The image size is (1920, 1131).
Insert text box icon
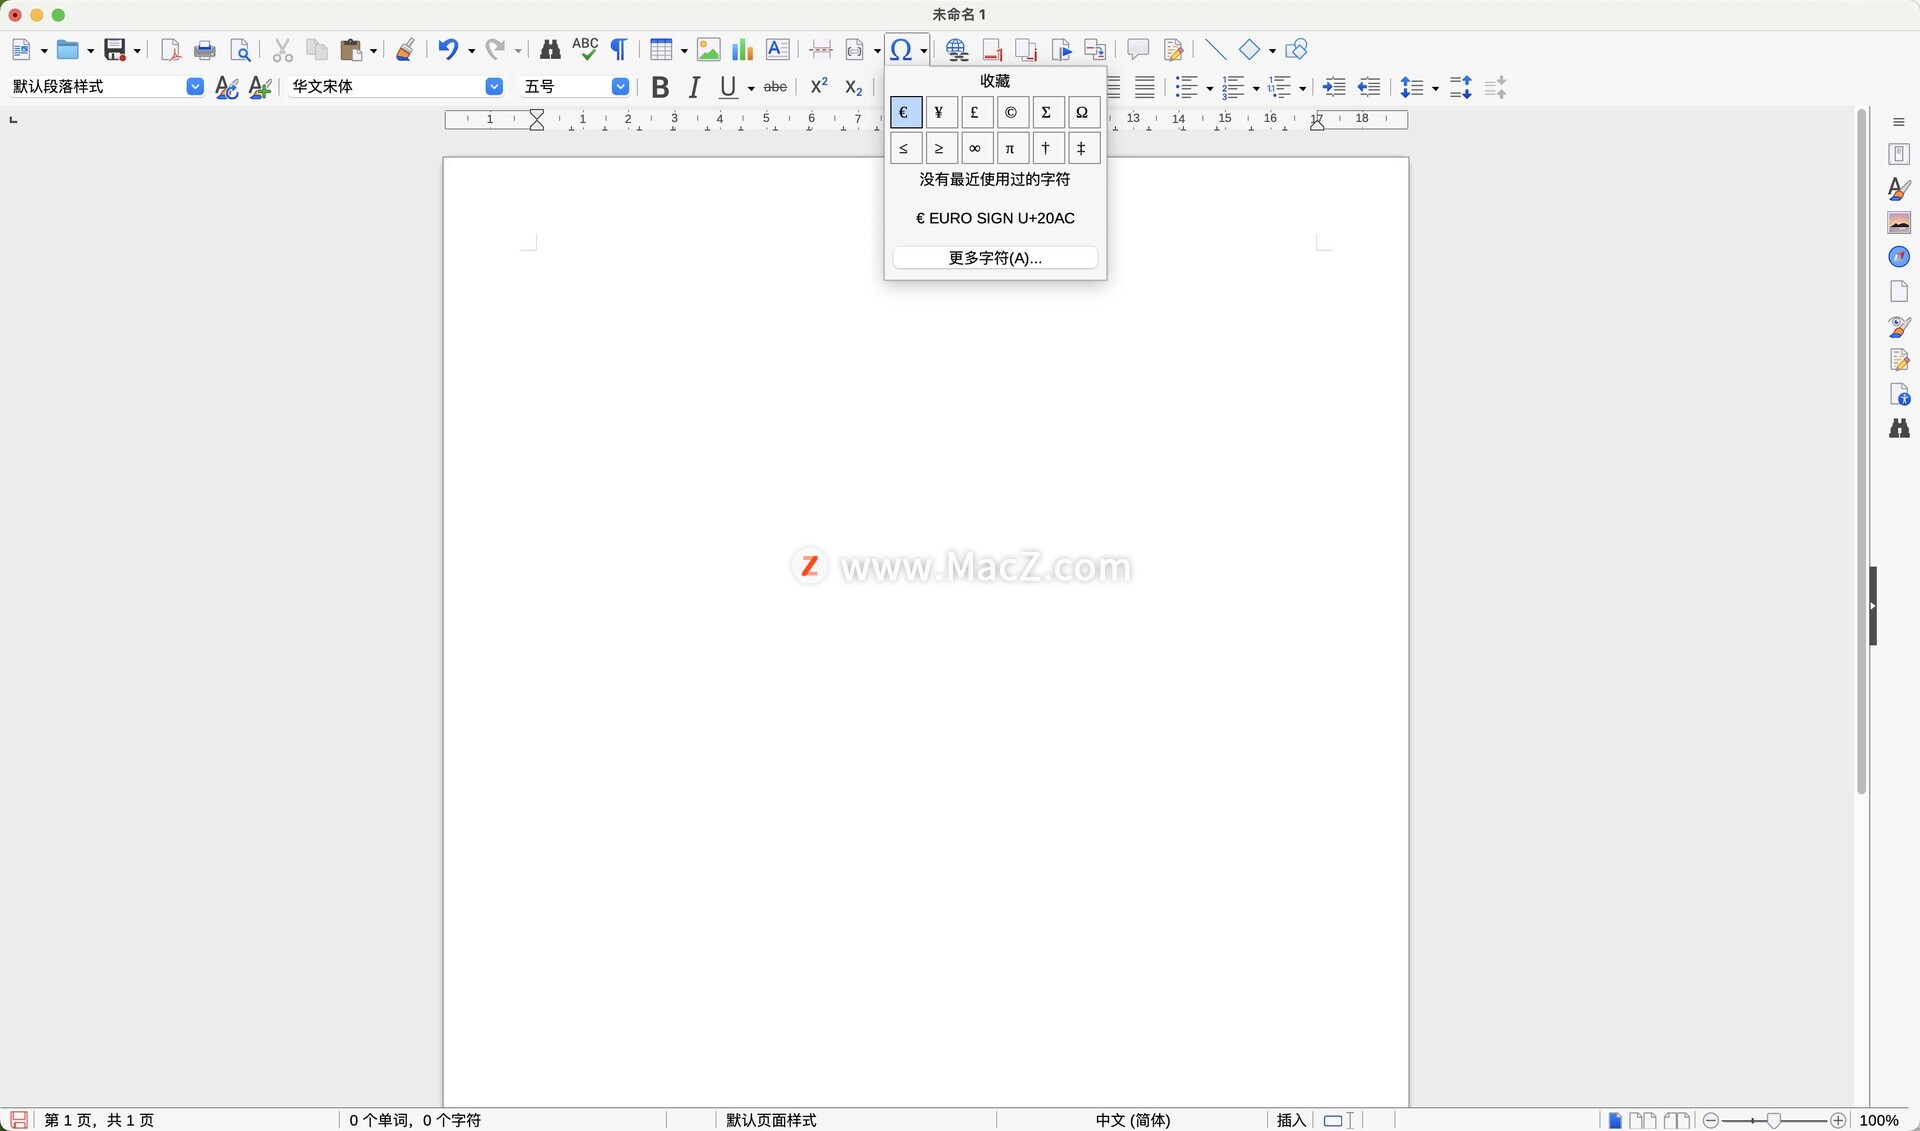tap(777, 50)
